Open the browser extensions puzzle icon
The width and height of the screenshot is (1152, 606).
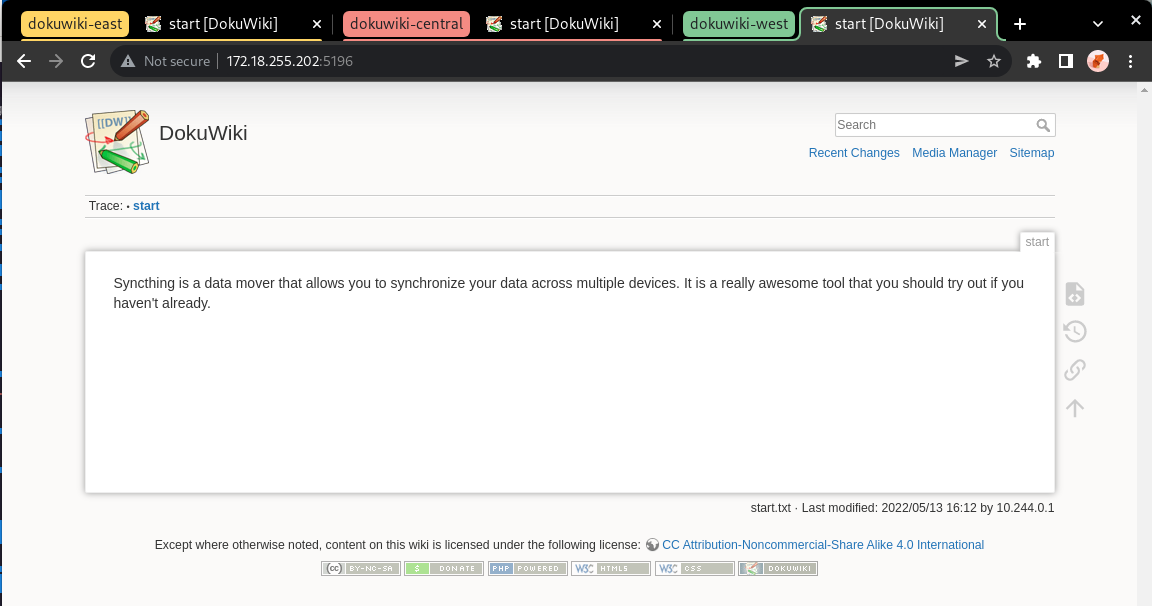[x=1034, y=61]
